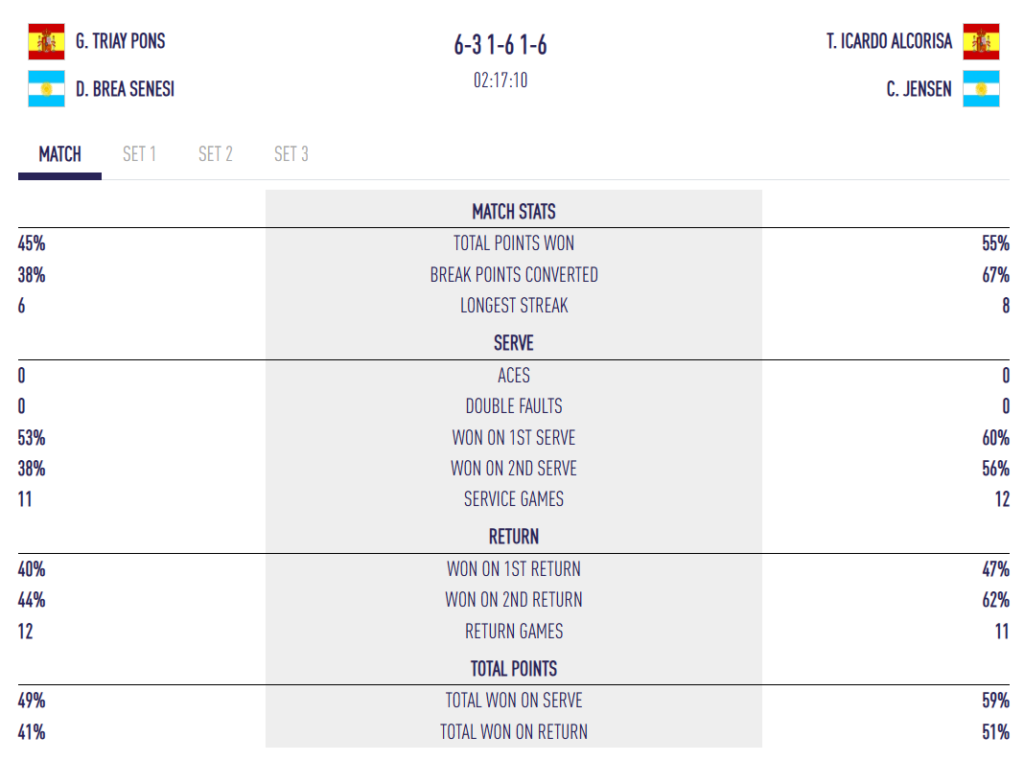Click player name D. Brea Senesi
1024x760 pixels.
pyautogui.click(x=125, y=89)
